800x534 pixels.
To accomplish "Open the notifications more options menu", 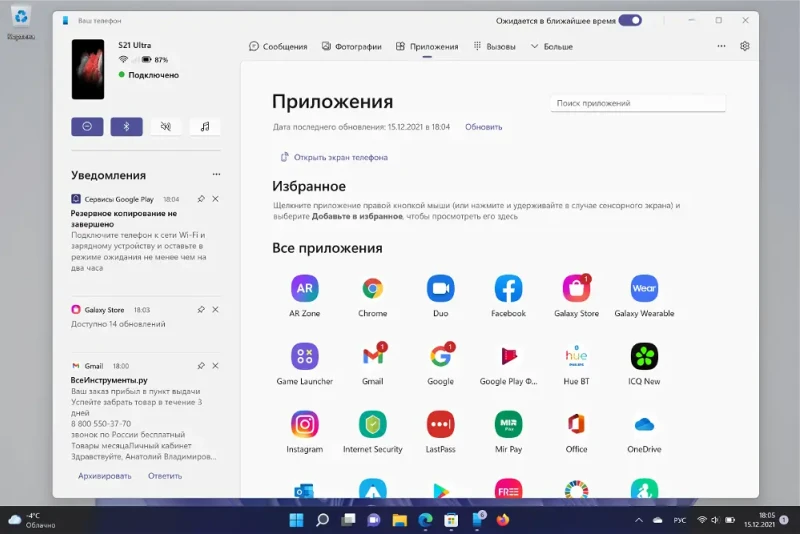I will pos(216,174).
